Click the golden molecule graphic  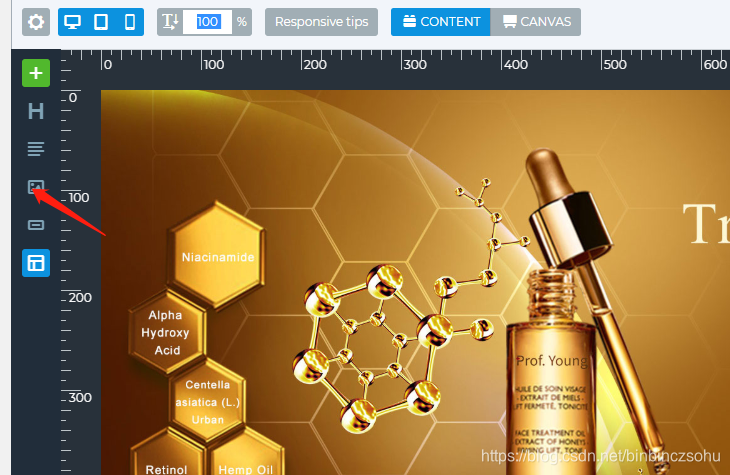[412, 307]
